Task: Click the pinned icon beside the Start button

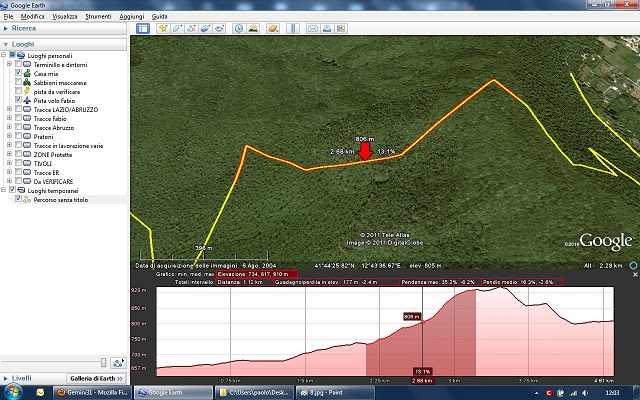Action: click(x=40, y=393)
